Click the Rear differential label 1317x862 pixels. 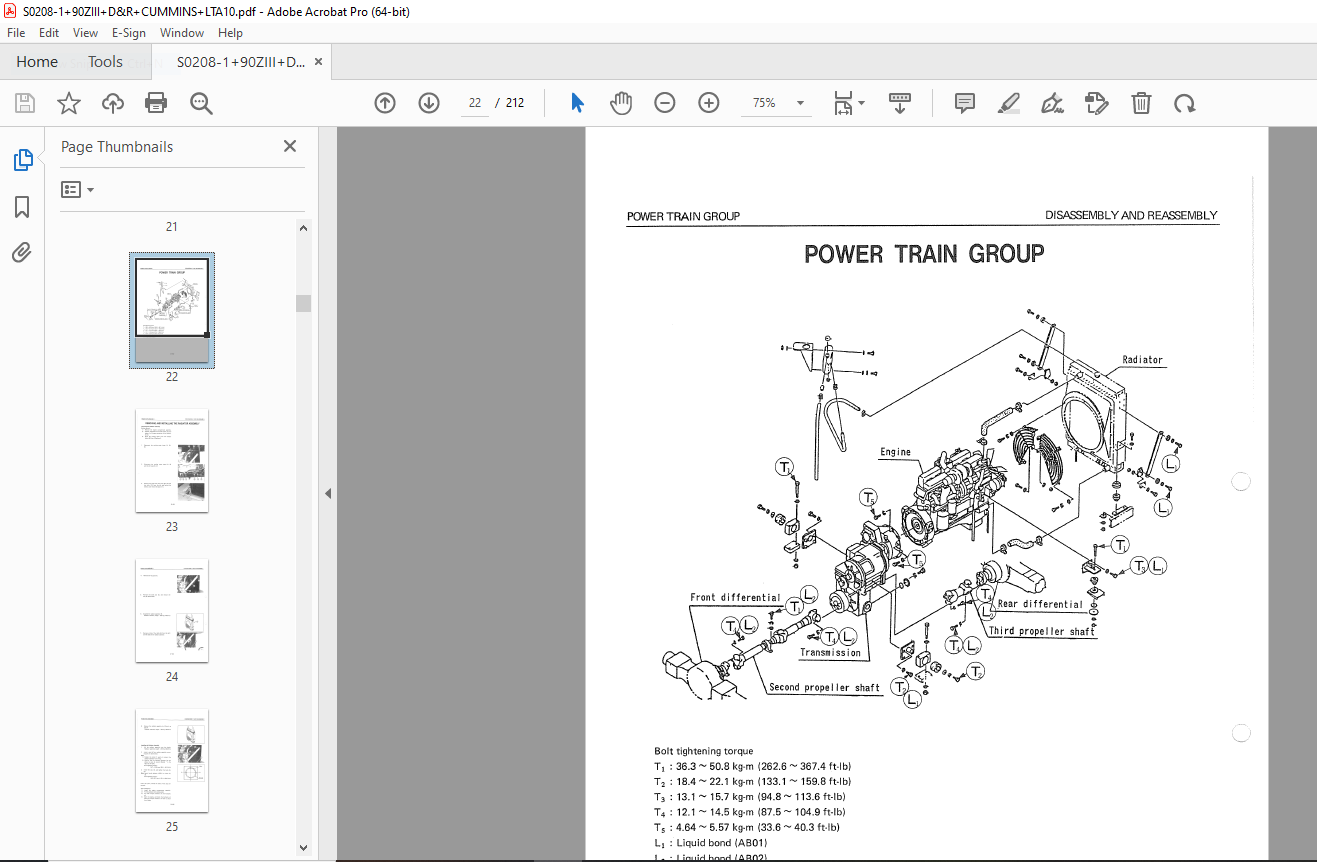point(1040,604)
